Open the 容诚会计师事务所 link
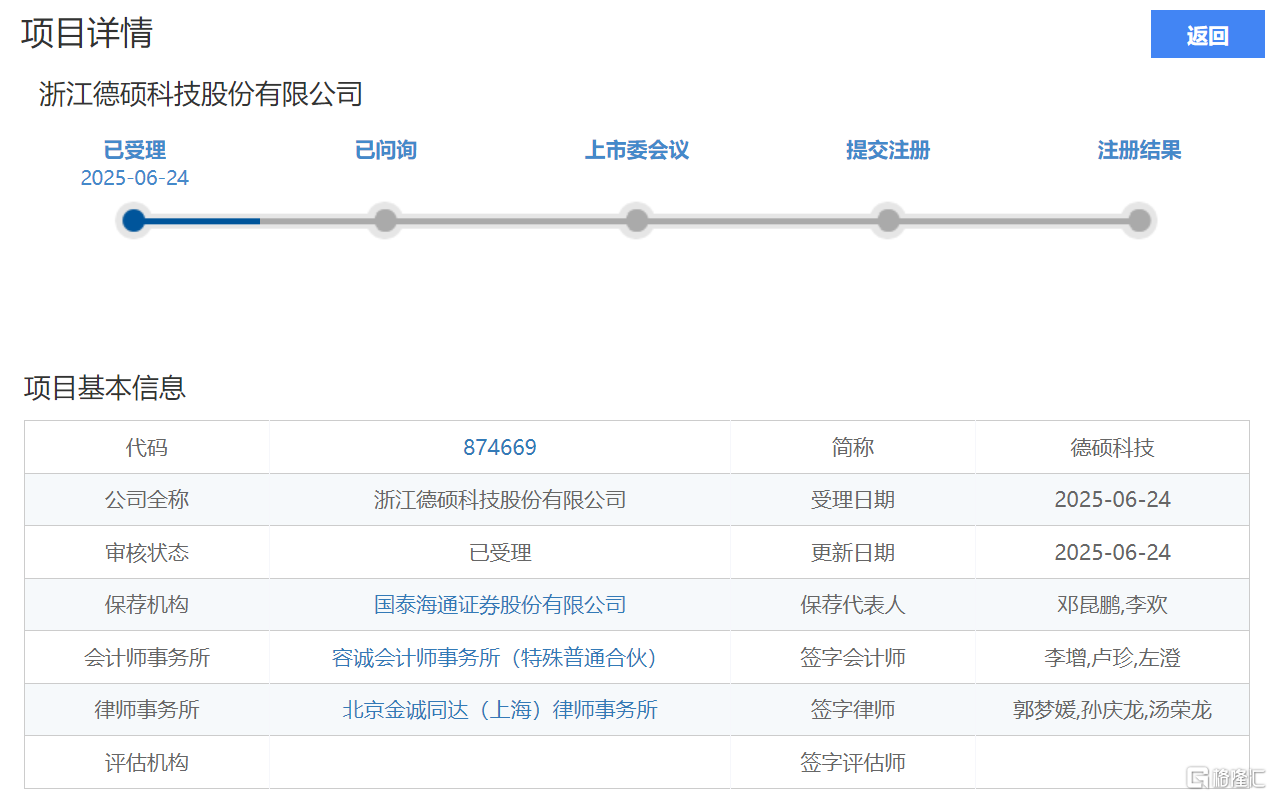1273x797 pixels. (500, 658)
